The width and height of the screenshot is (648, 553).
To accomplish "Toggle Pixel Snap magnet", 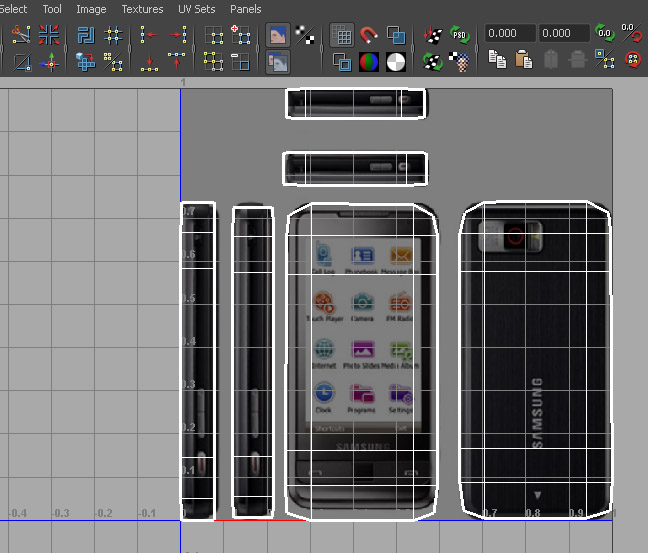I will (x=369, y=35).
